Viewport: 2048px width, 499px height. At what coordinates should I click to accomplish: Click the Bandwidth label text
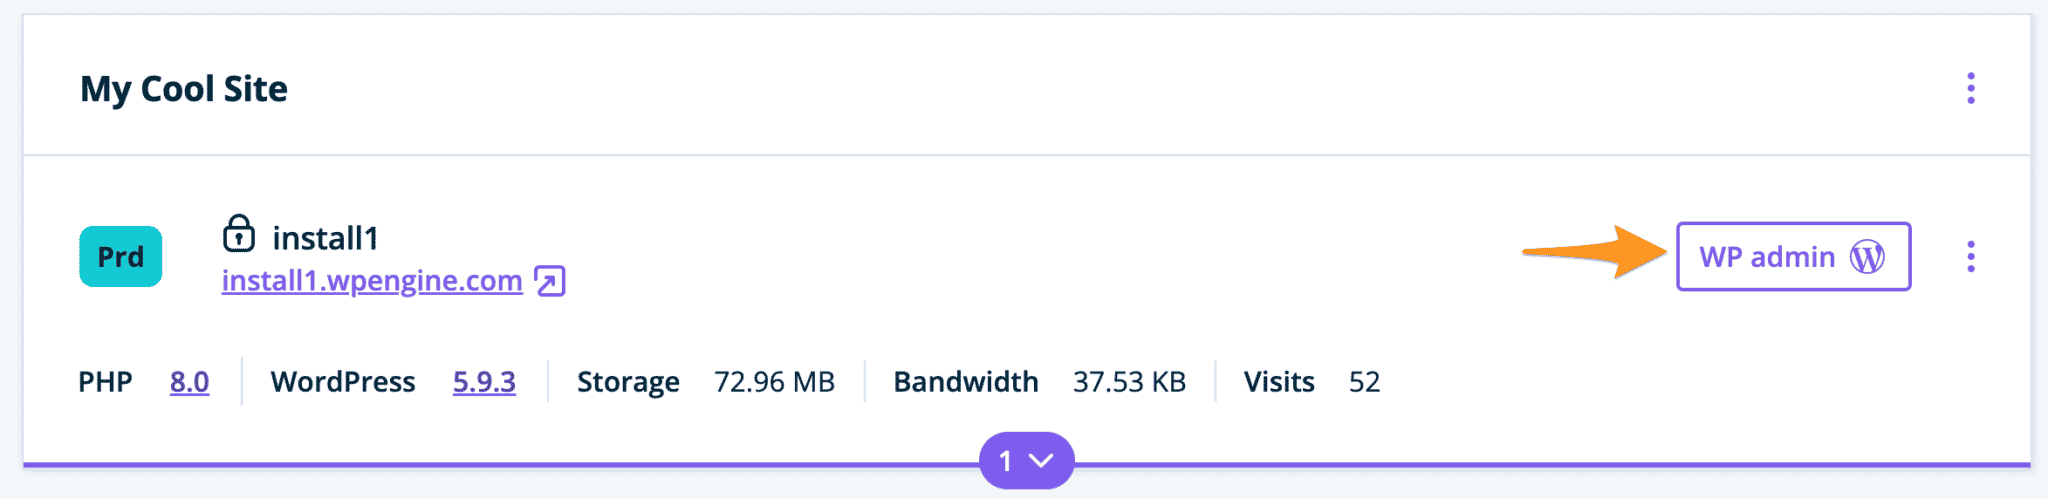pos(965,382)
